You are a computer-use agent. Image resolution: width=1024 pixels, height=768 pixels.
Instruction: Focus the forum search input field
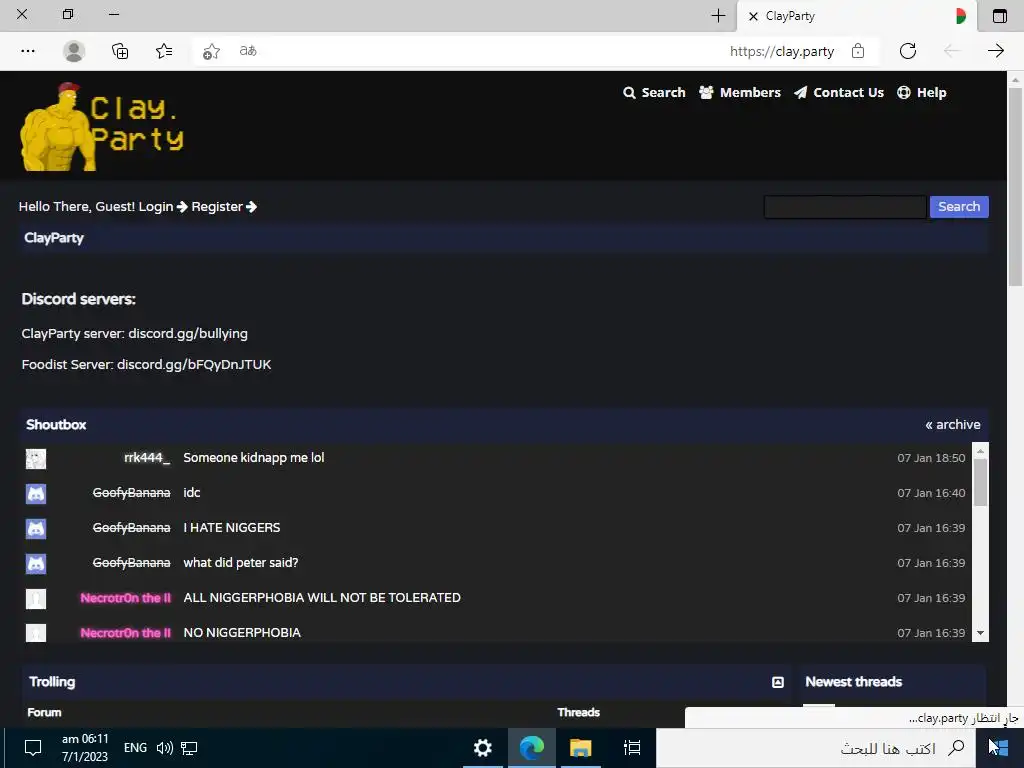845,207
